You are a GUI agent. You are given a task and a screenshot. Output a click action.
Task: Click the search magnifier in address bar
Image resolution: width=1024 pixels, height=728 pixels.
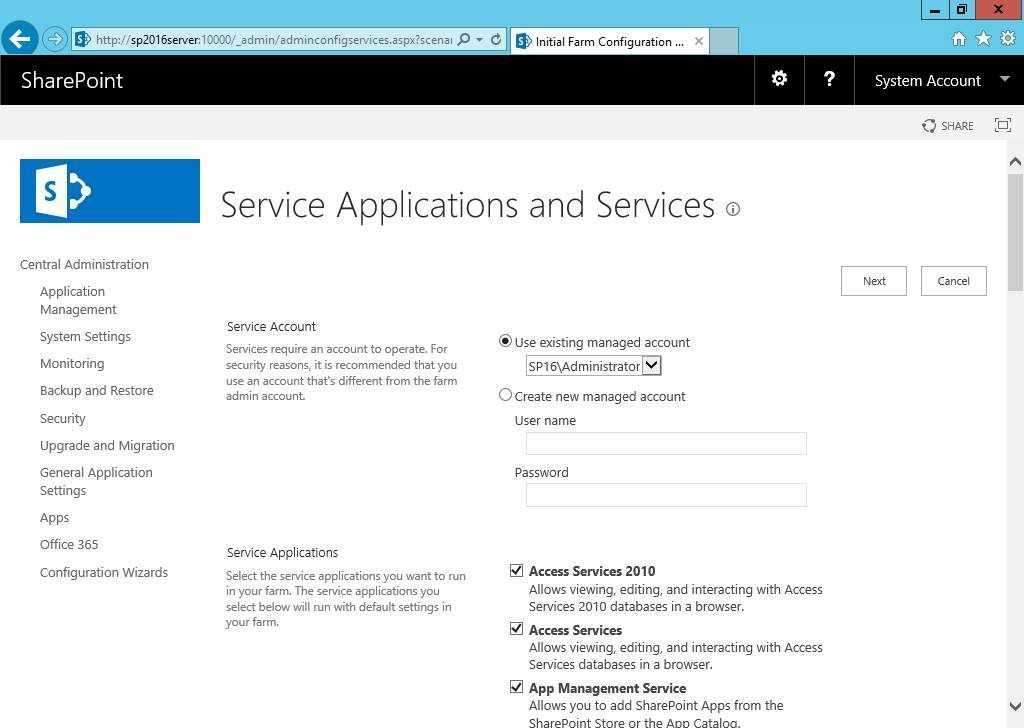pos(464,40)
